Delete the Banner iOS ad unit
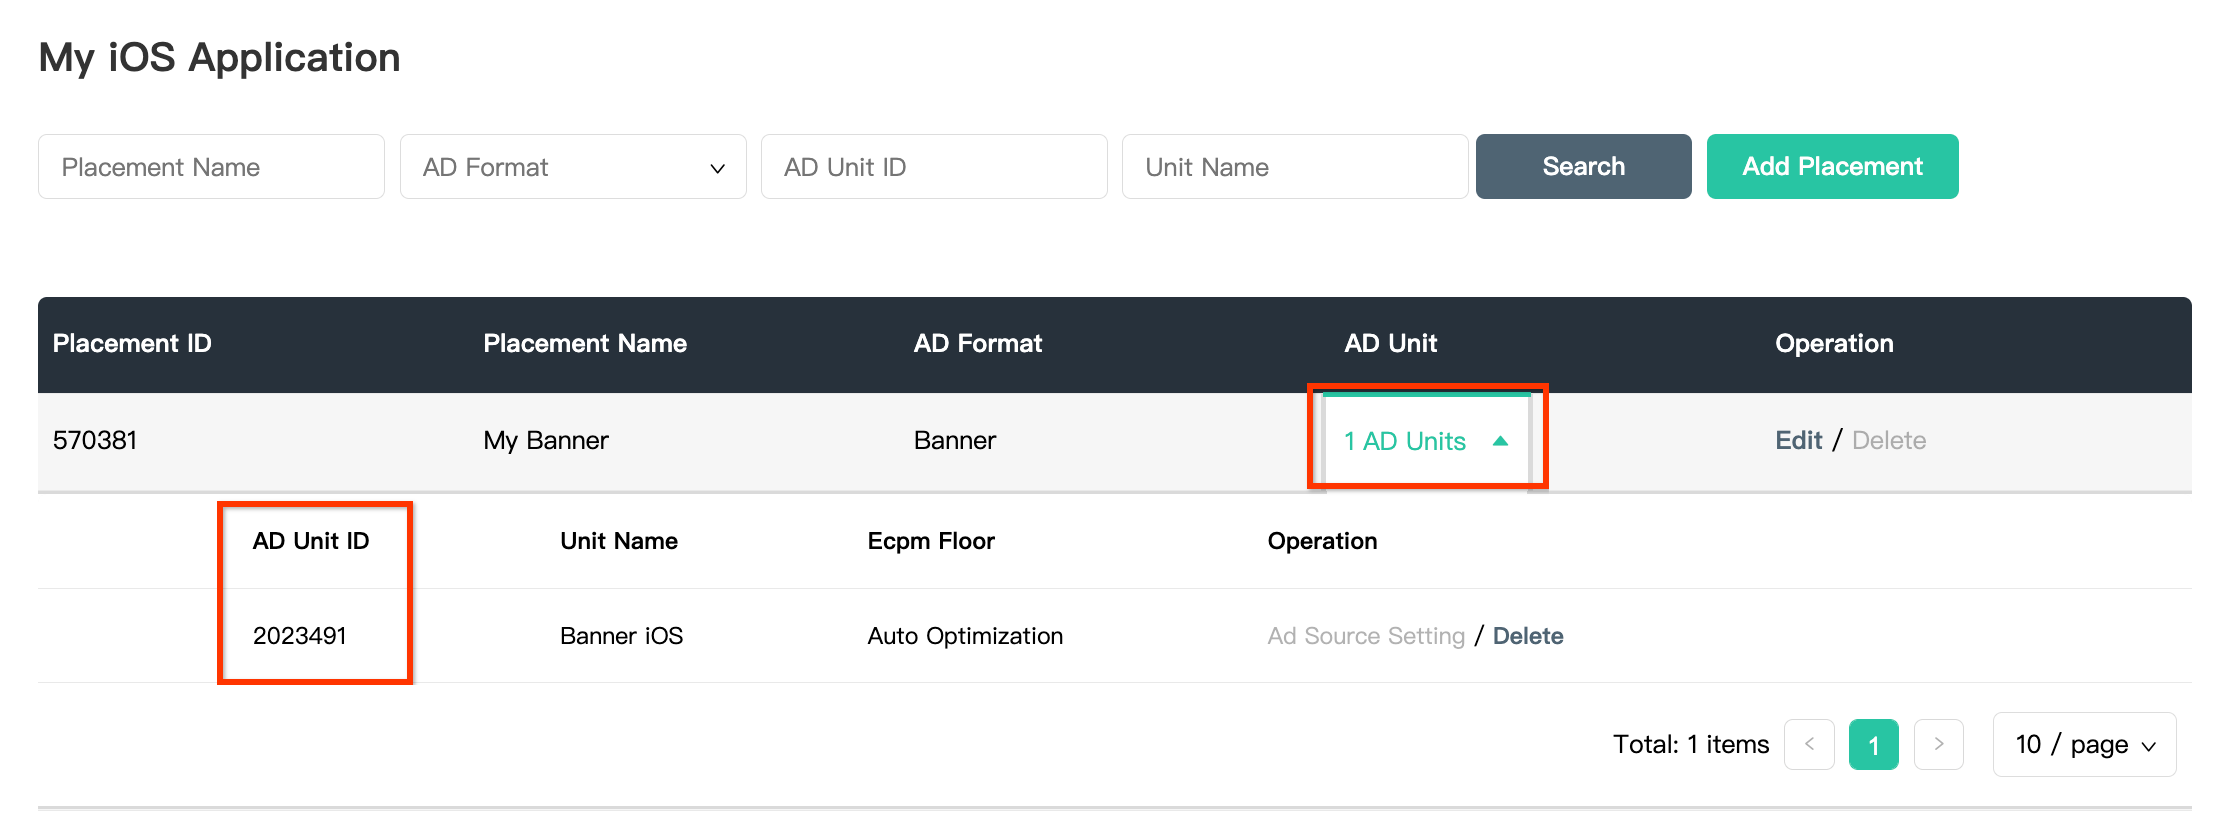2228x820 pixels. pyautogui.click(x=1527, y=636)
